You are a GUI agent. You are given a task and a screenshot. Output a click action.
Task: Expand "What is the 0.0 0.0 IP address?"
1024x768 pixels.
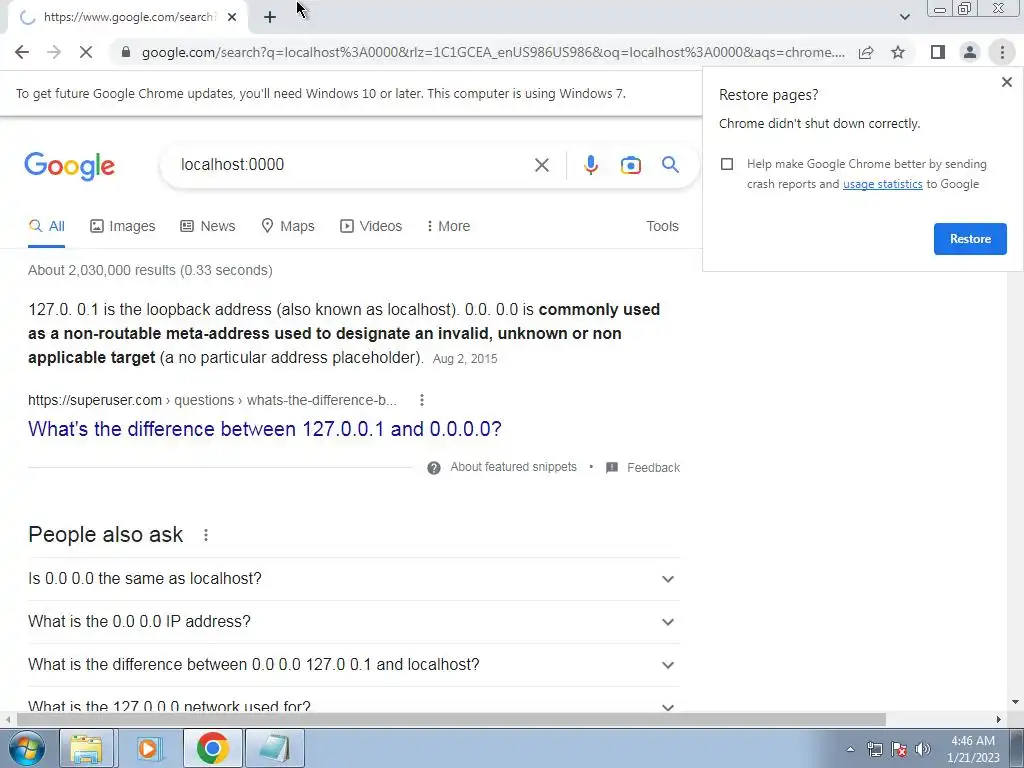353,622
